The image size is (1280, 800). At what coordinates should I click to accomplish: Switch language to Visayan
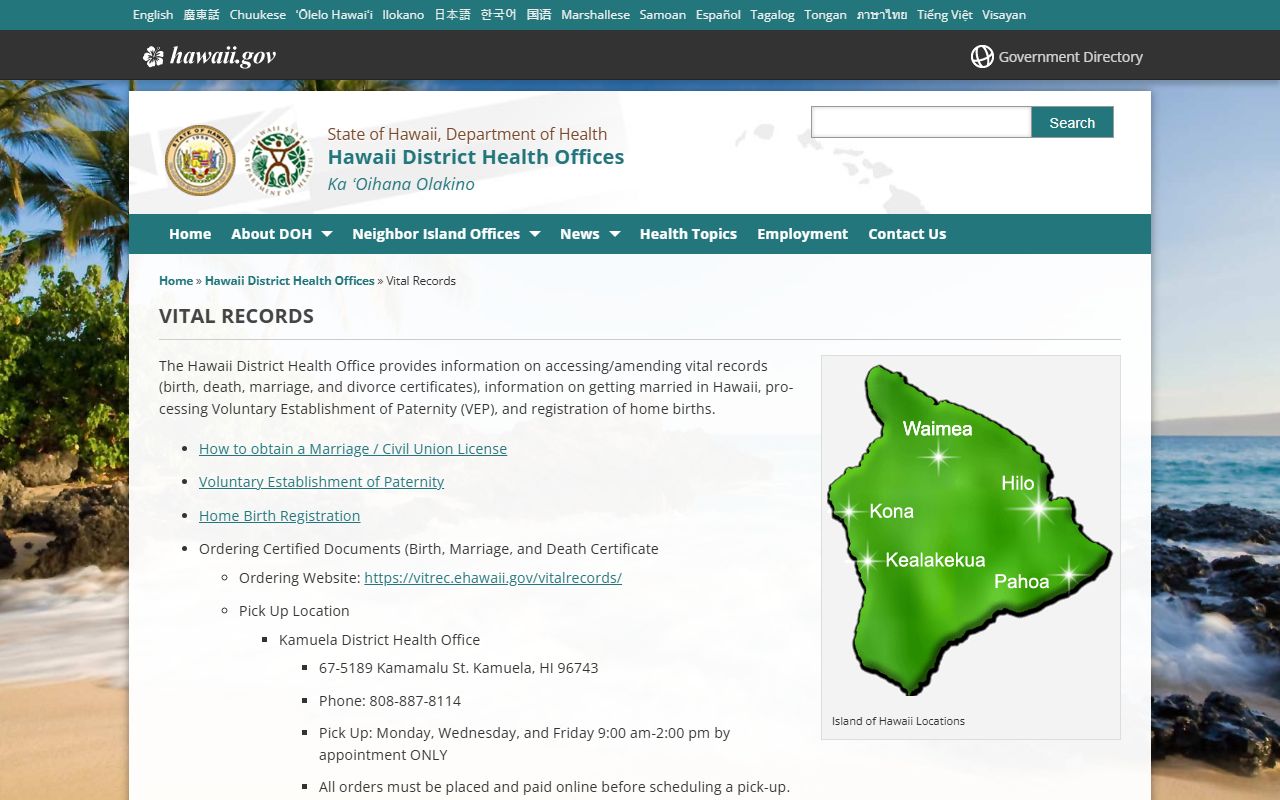1004,15
